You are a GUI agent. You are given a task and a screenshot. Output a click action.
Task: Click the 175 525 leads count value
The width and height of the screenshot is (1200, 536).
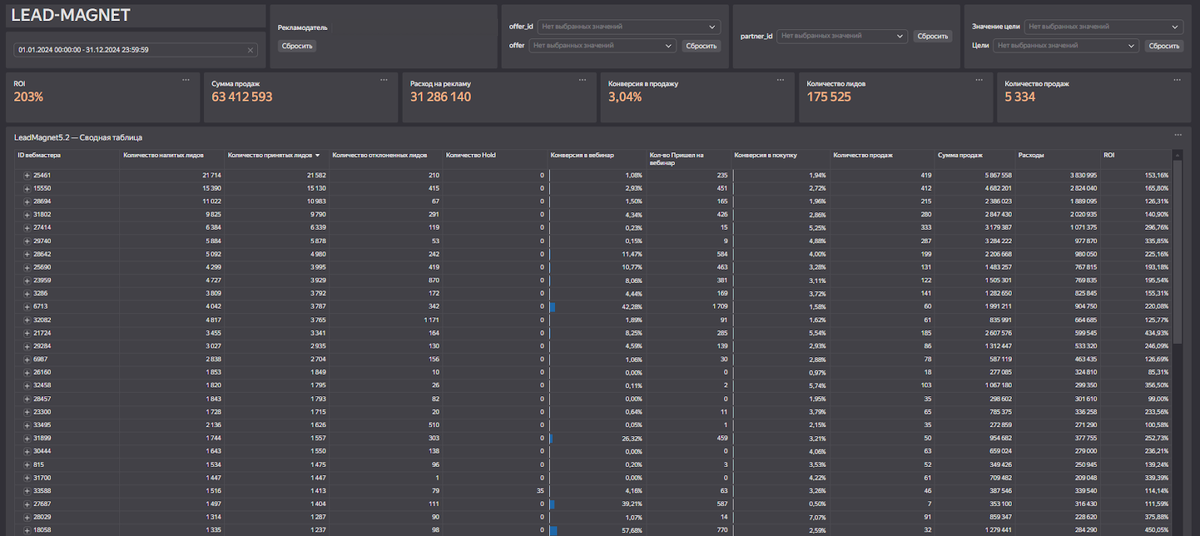pos(828,97)
